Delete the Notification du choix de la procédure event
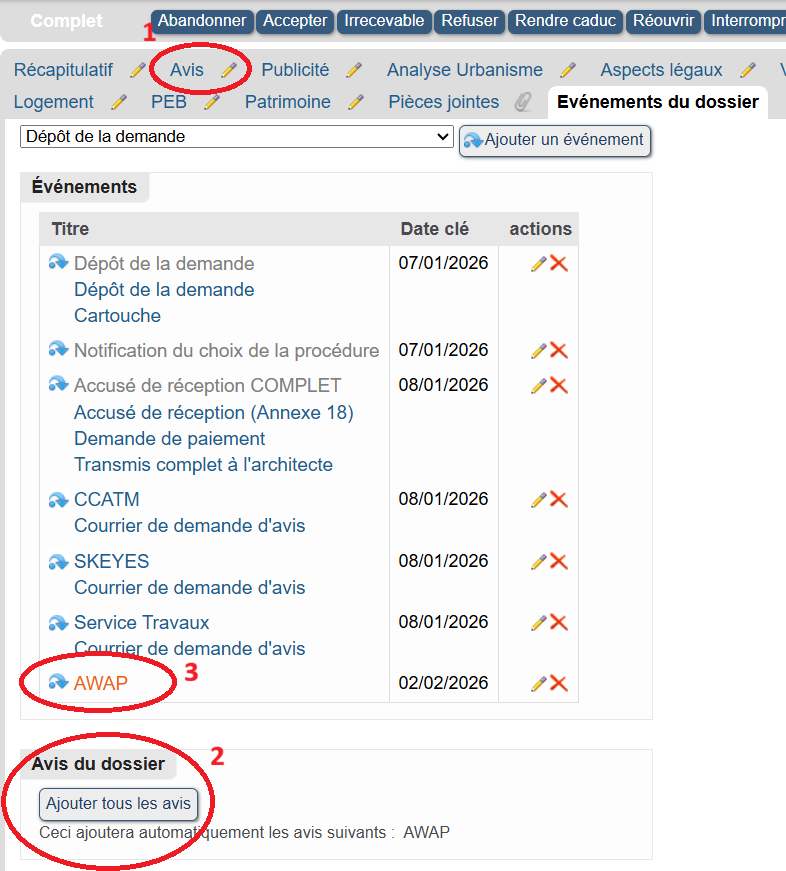 559,351
